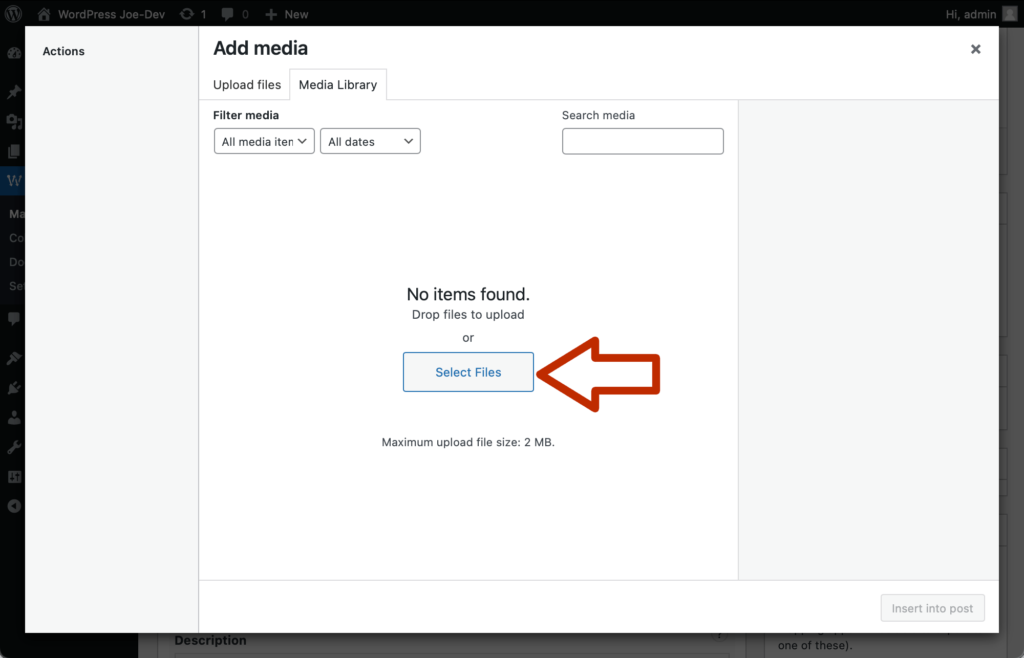Open the Media icon in sidebar
Viewport: 1024px width, 658px height.
[14, 122]
